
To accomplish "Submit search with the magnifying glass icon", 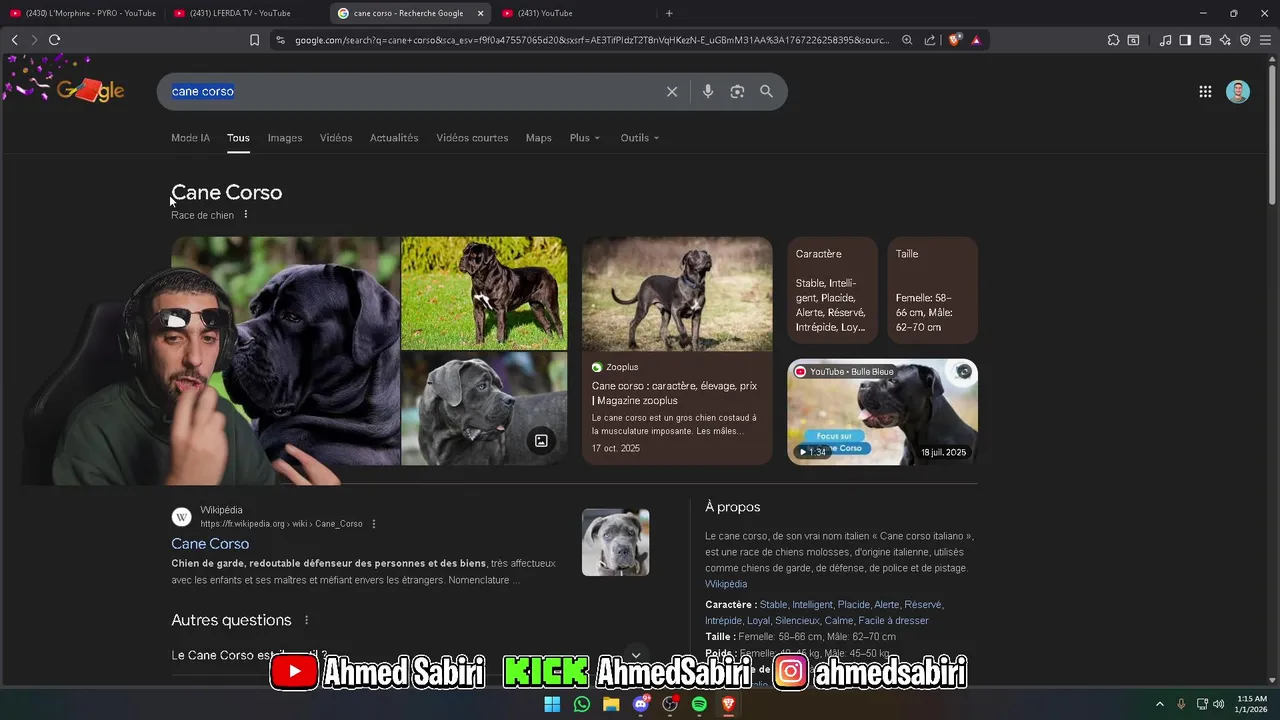I will pos(766,91).
